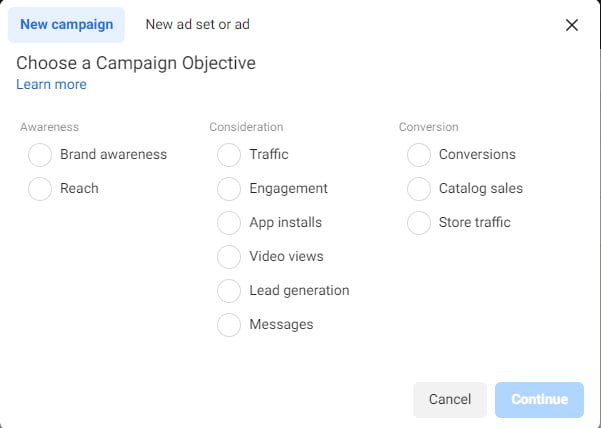This screenshot has height=428, width=601.
Task: Choose the Reach radio button
Action: tap(40, 189)
